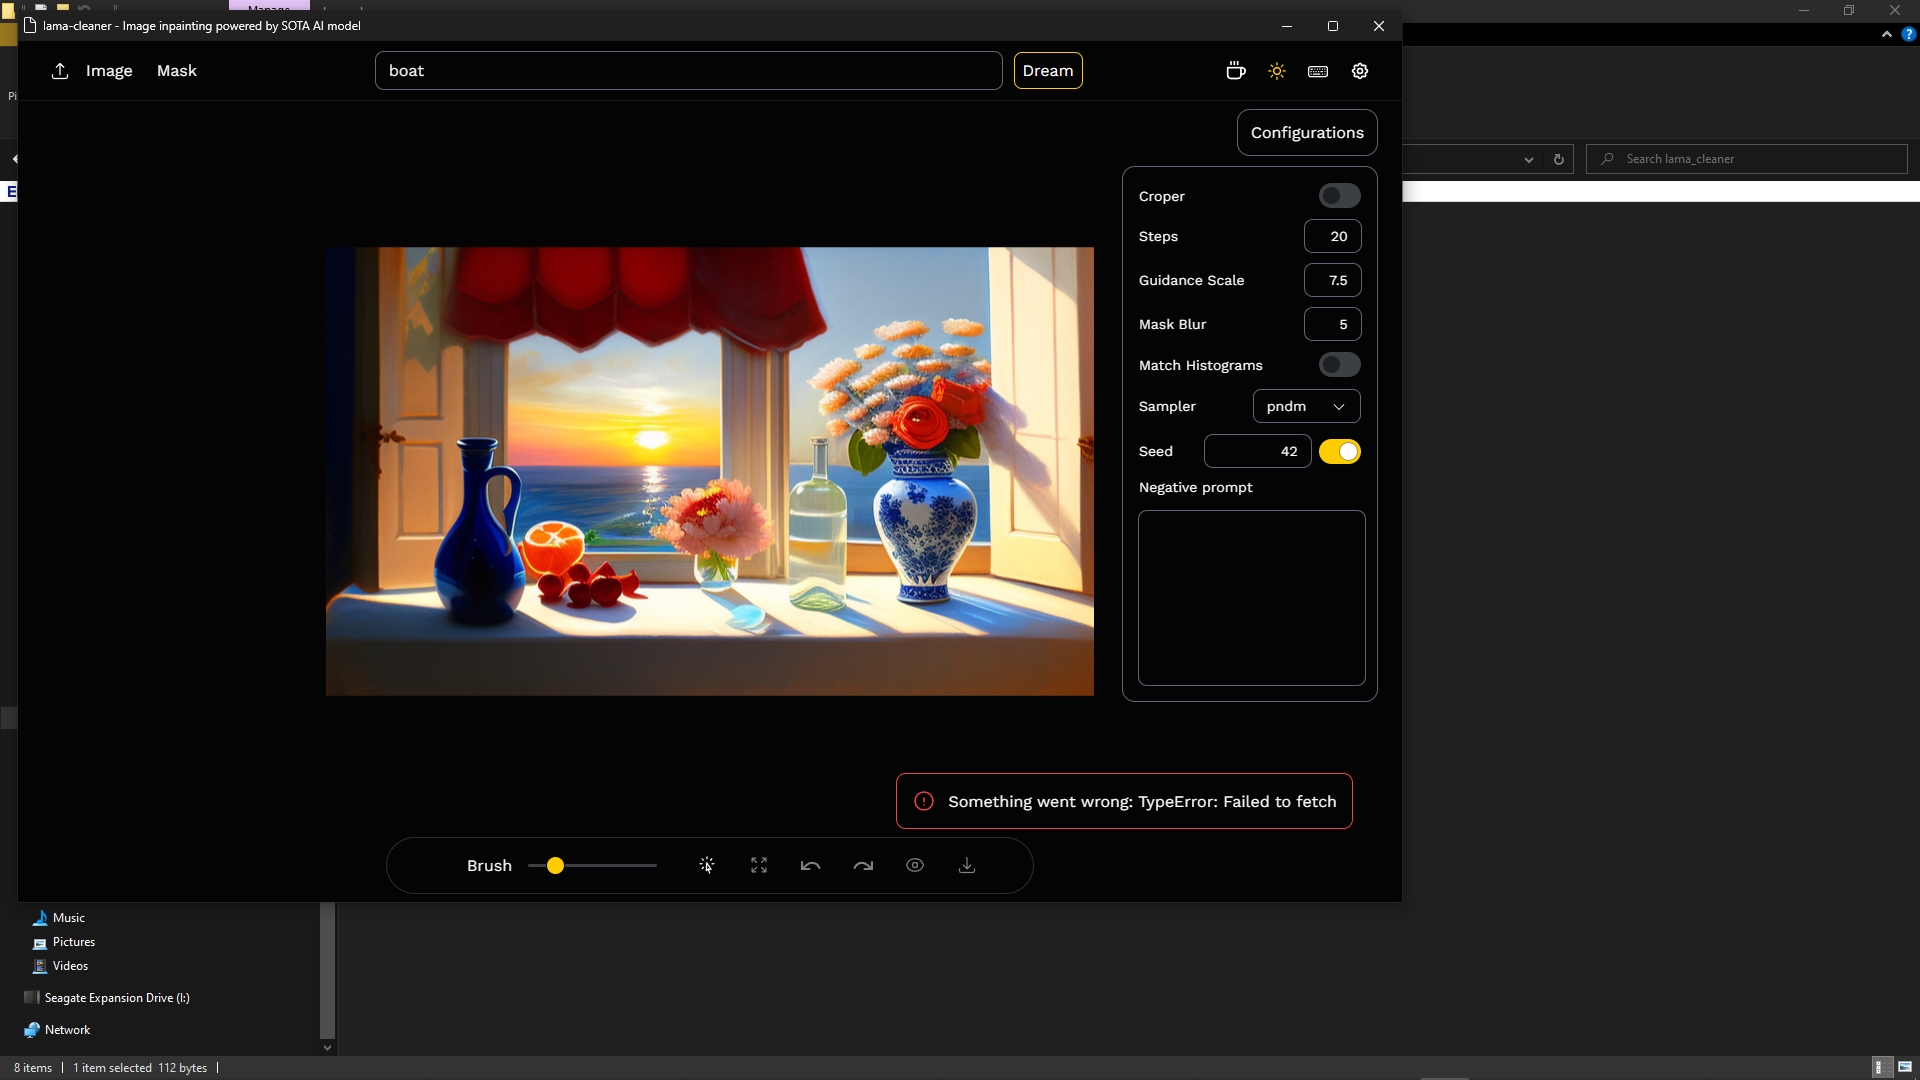Click the undo arrow icon
1920x1080 pixels.
[x=811, y=865]
